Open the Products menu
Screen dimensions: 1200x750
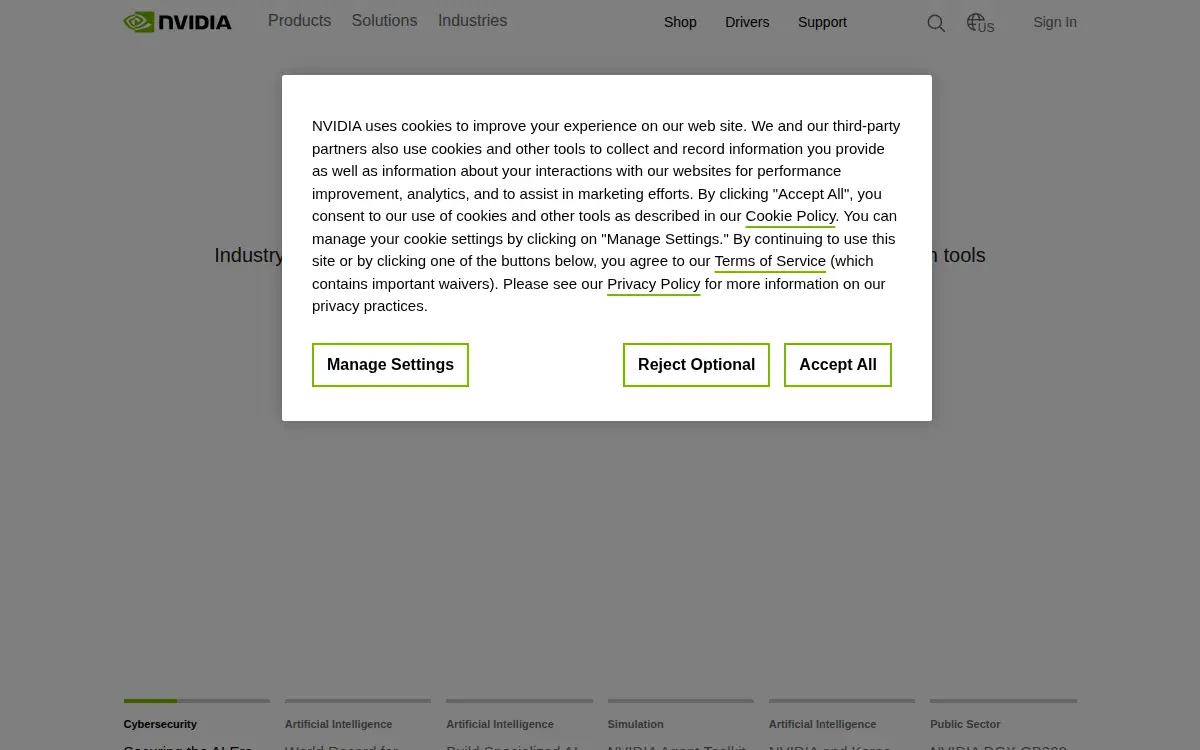click(299, 21)
